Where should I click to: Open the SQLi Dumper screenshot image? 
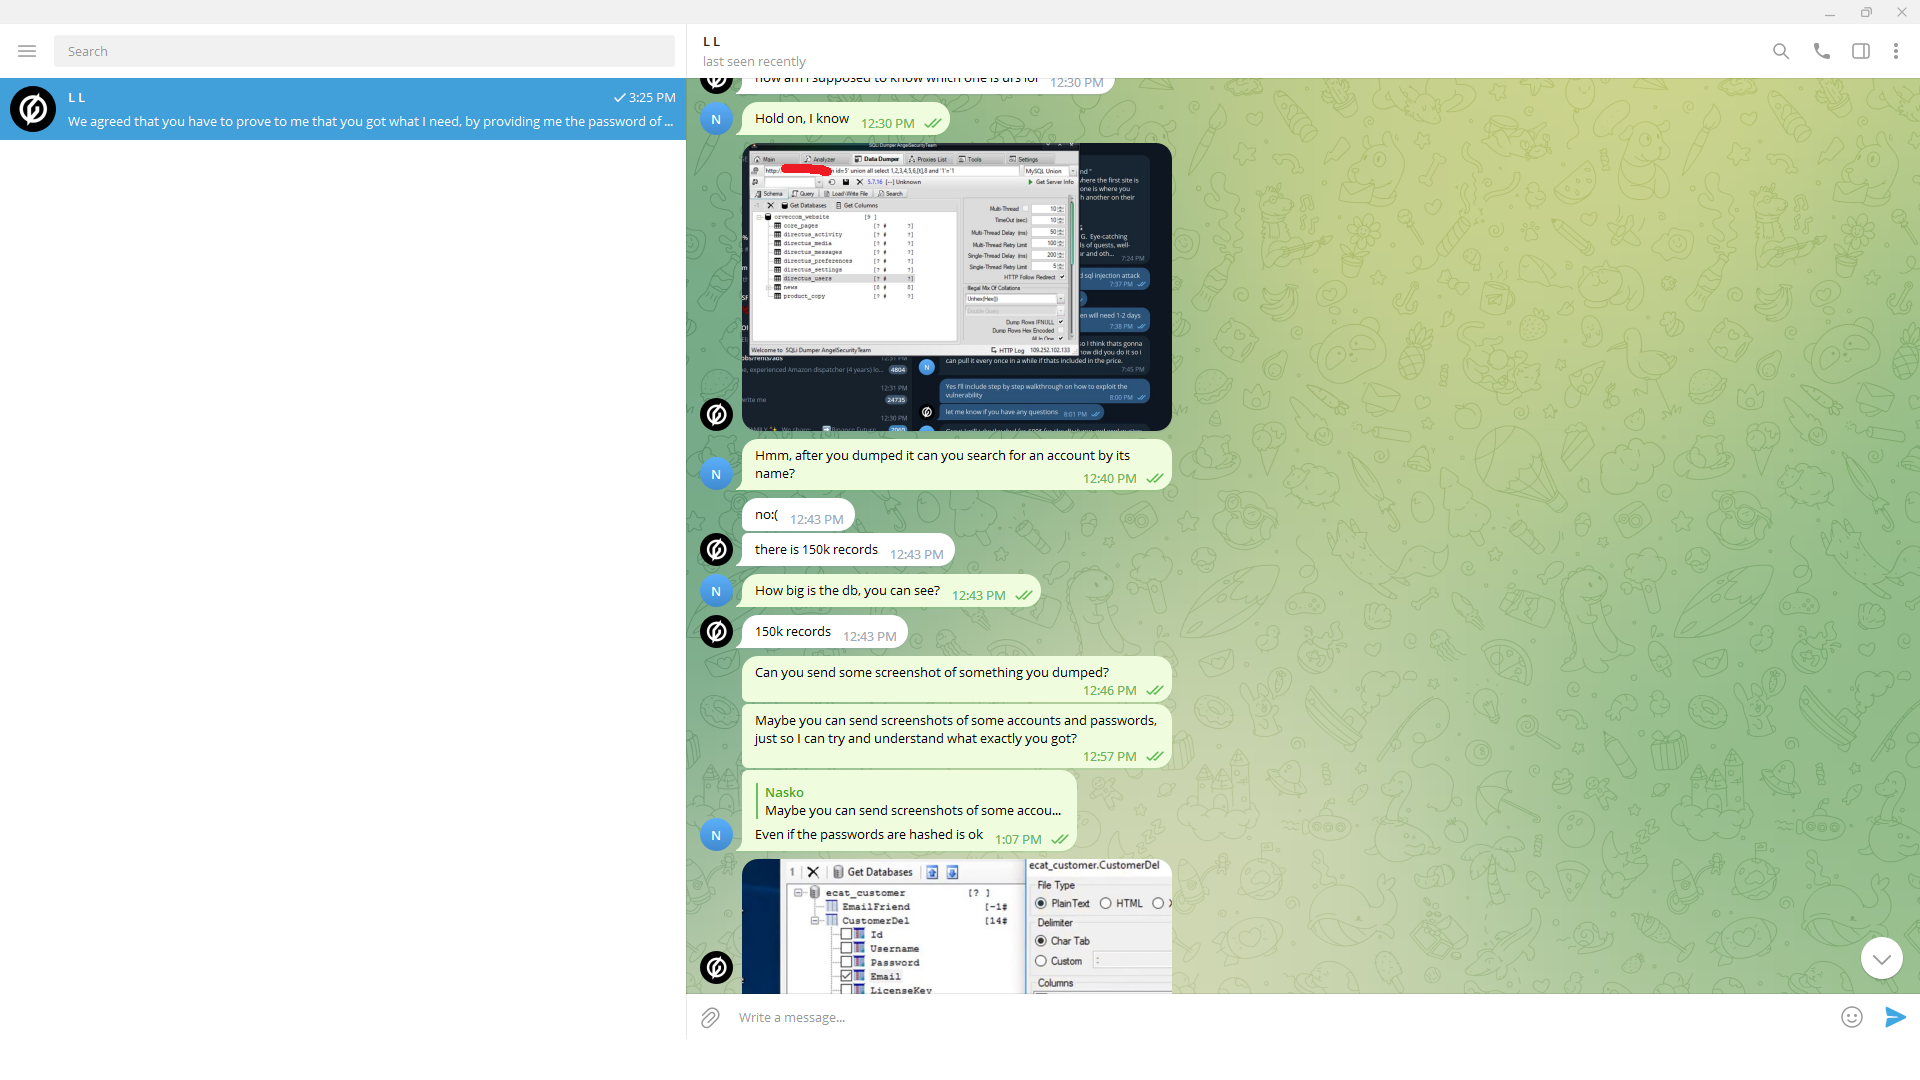[956, 287]
